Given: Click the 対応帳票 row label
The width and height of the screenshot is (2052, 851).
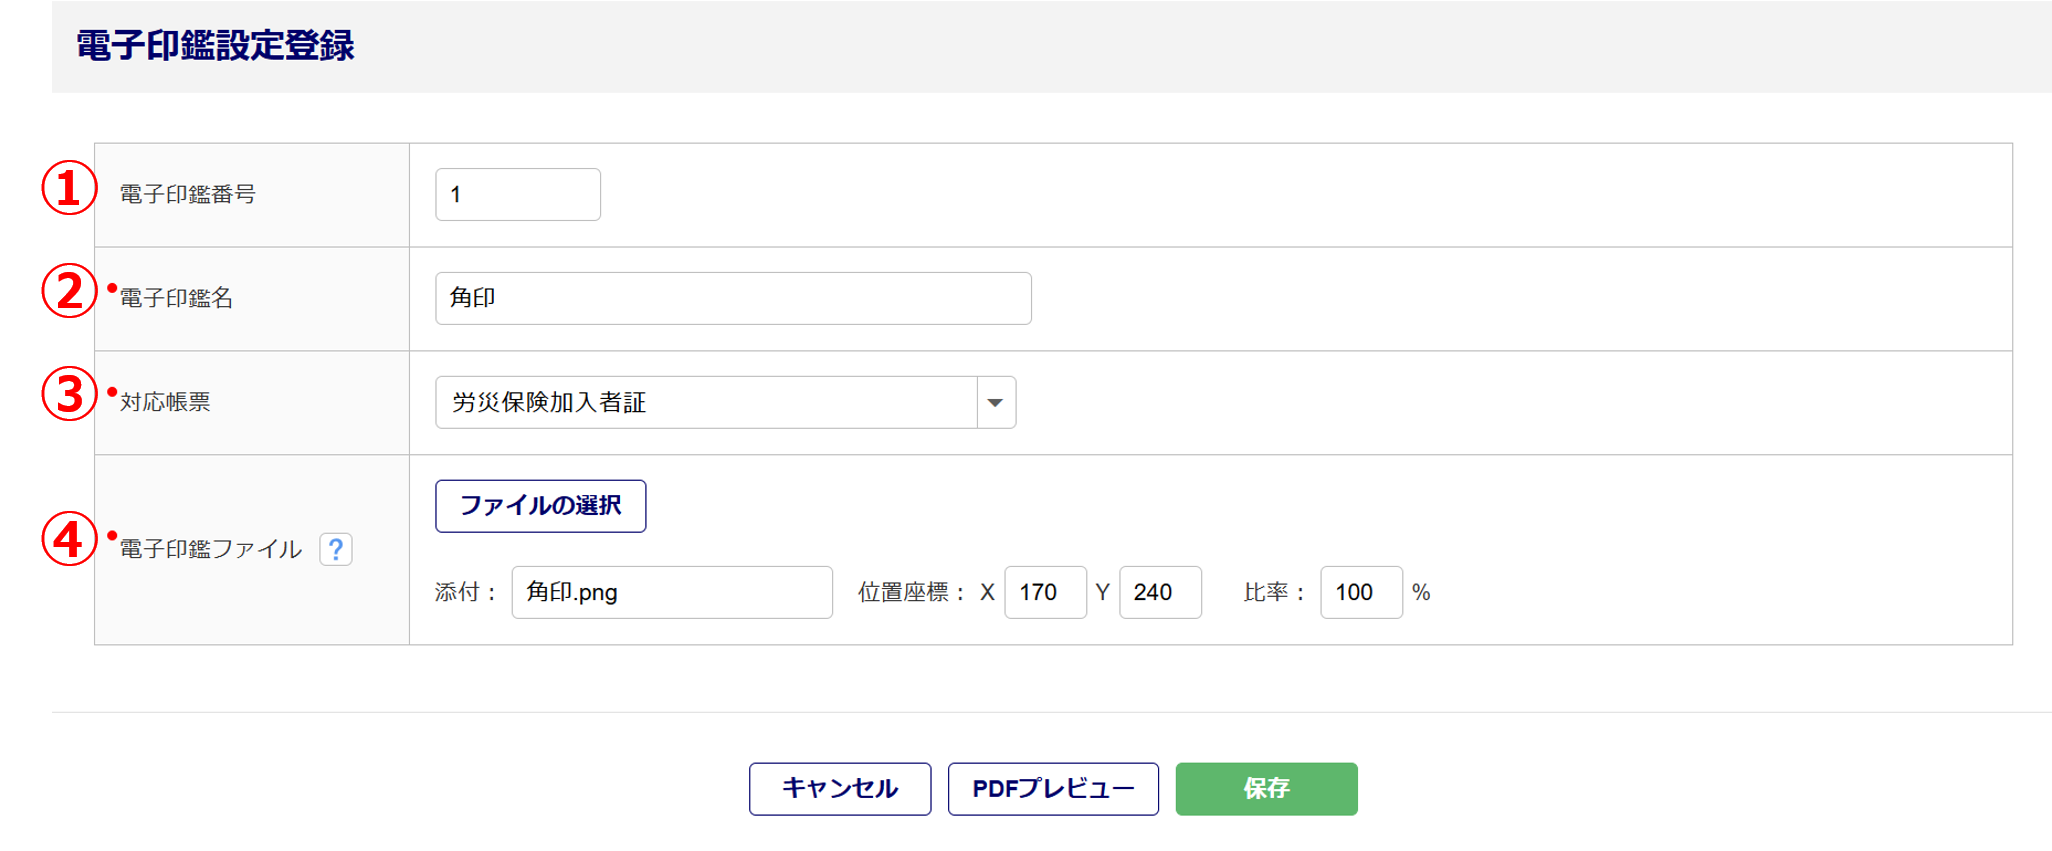Looking at the screenshot, I should (165, 403).
